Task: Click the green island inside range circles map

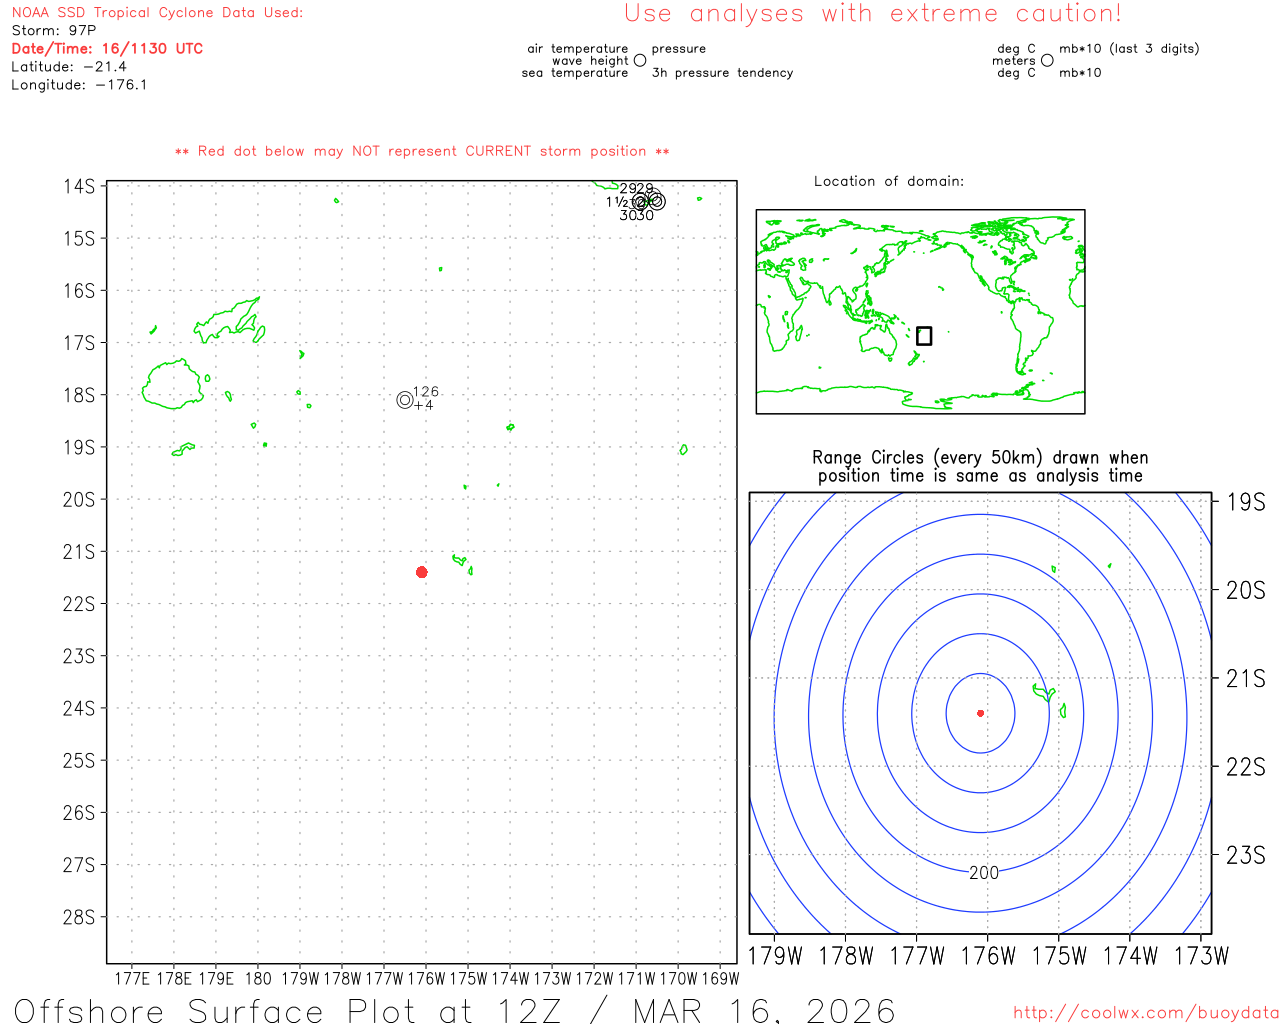Action: coord(1044,692)
